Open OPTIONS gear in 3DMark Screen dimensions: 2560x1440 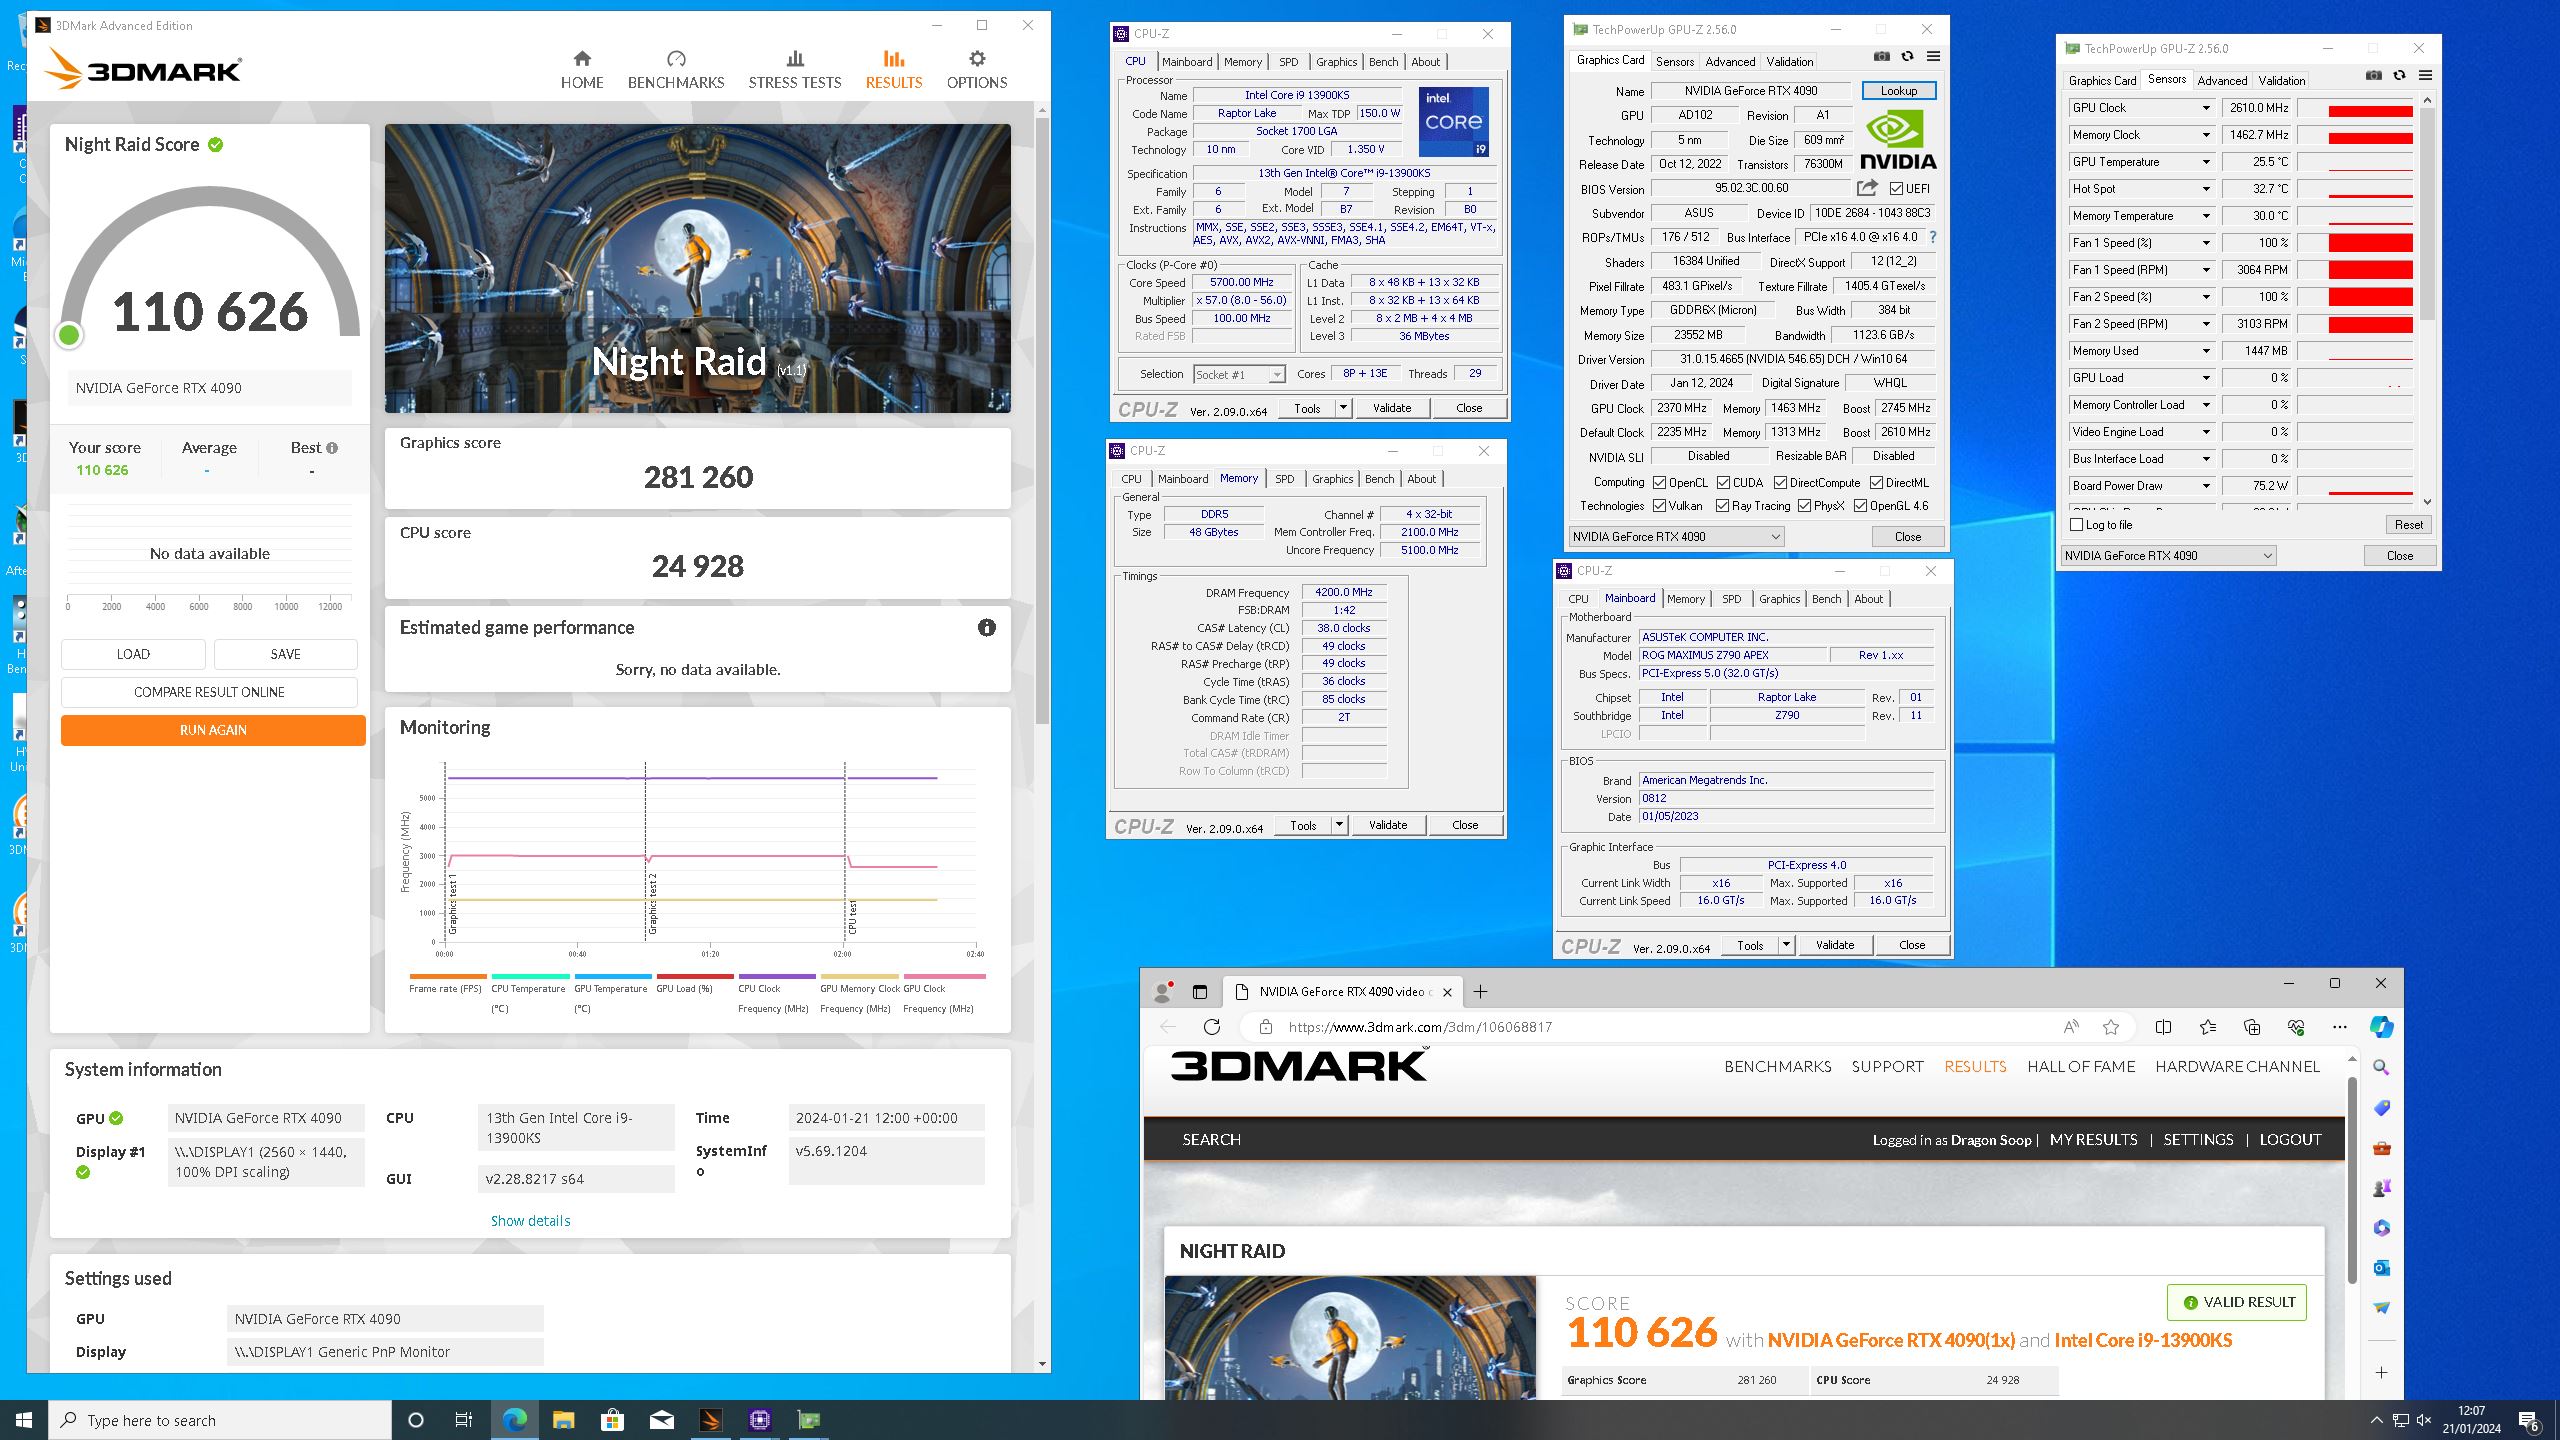(x=977, y=59)
